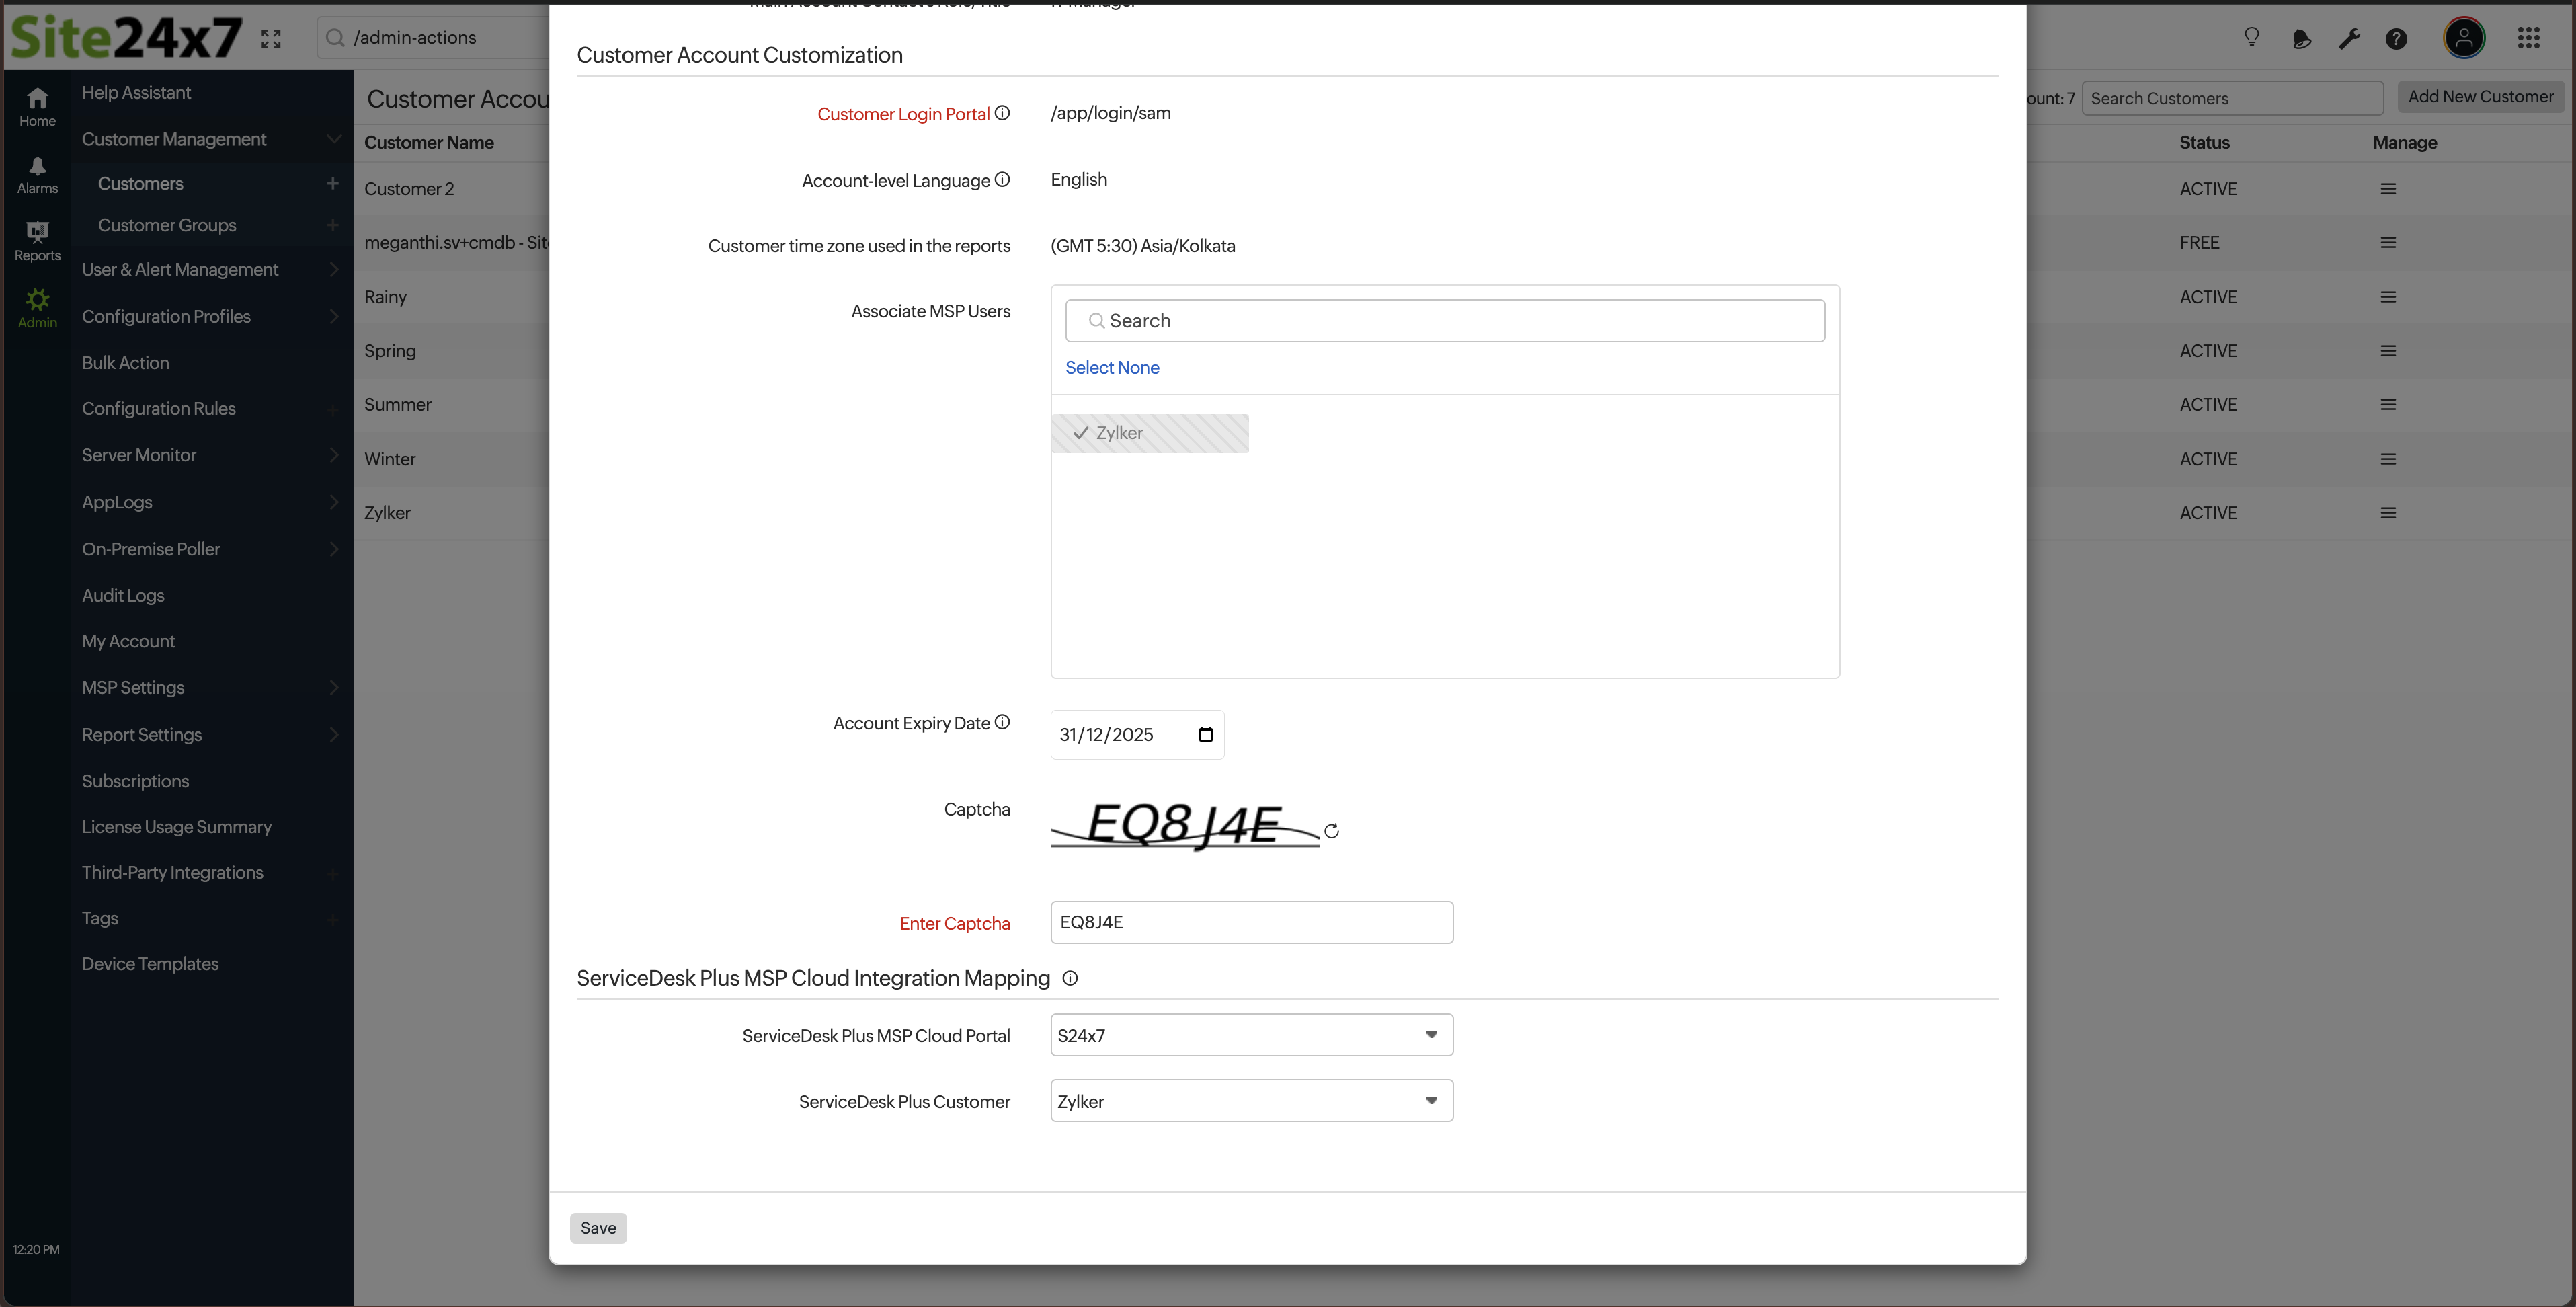Open notifications via the bell icon top right
Screen dimensions: 2576x1307
click(2301, 38)
